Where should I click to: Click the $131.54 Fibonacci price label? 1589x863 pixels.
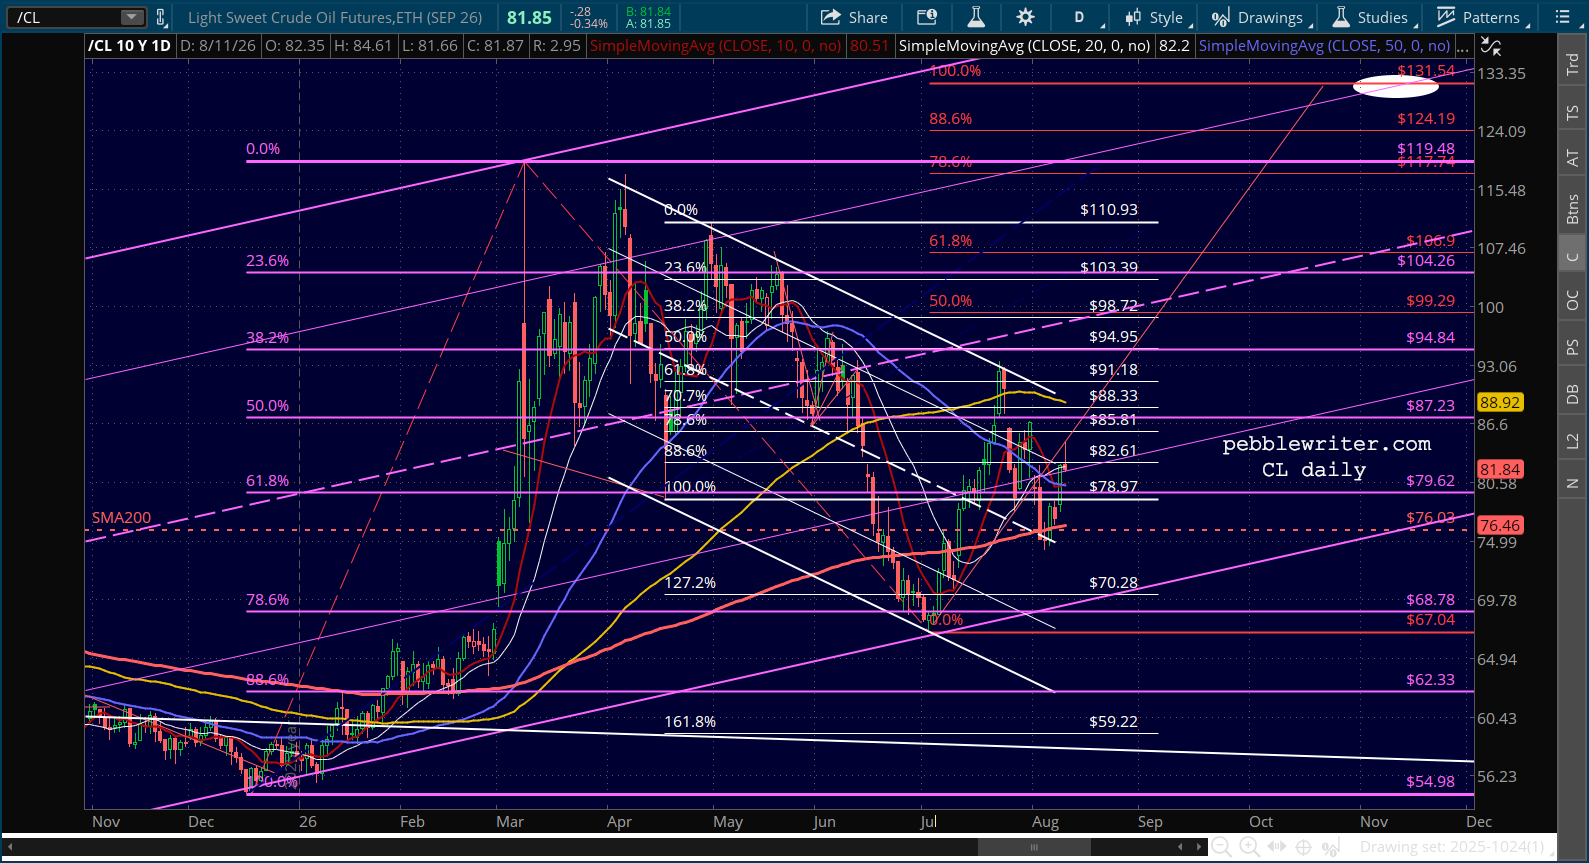tap(1426, 71)
